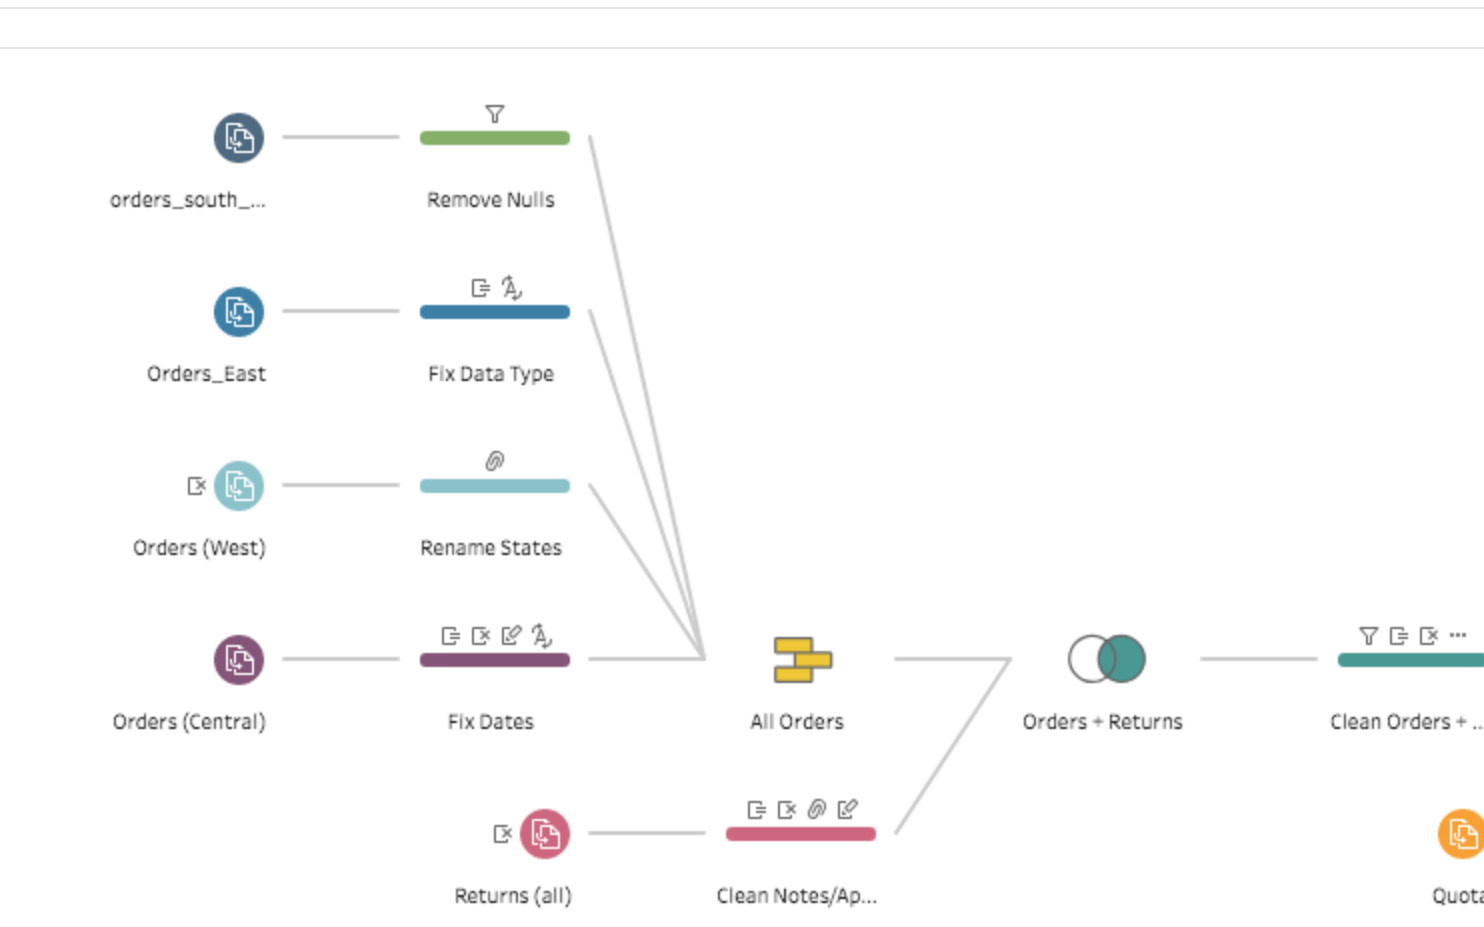
Task: Select the Returns (all) input icon
Action: click(x=545, y=834)
